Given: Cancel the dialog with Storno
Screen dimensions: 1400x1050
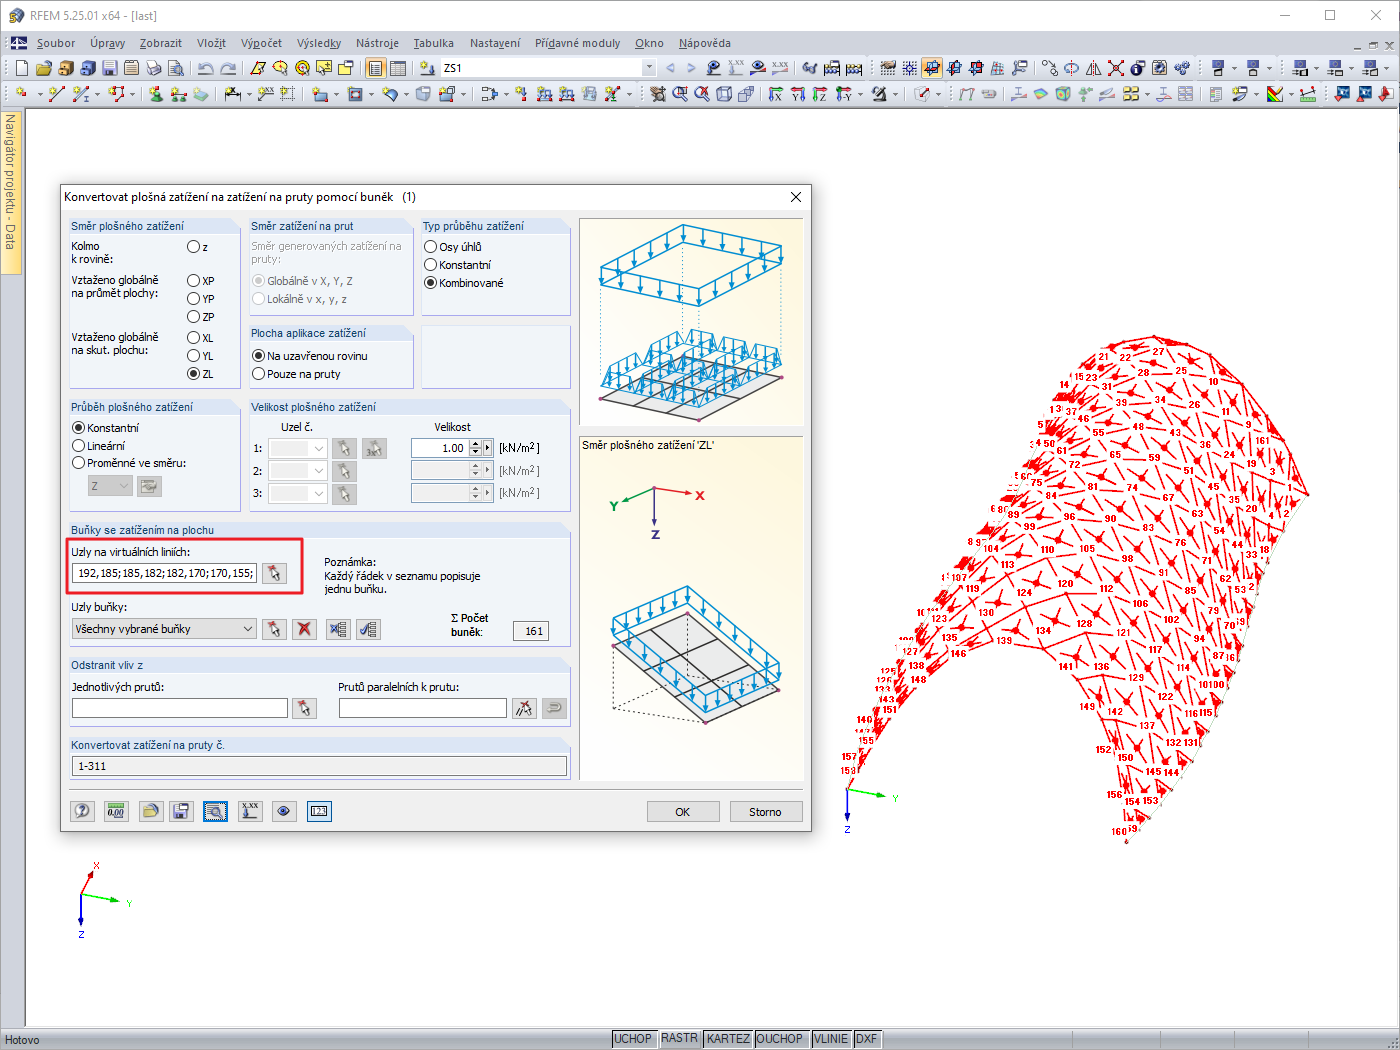Looking at the screenshot, I should pos(765,812).
